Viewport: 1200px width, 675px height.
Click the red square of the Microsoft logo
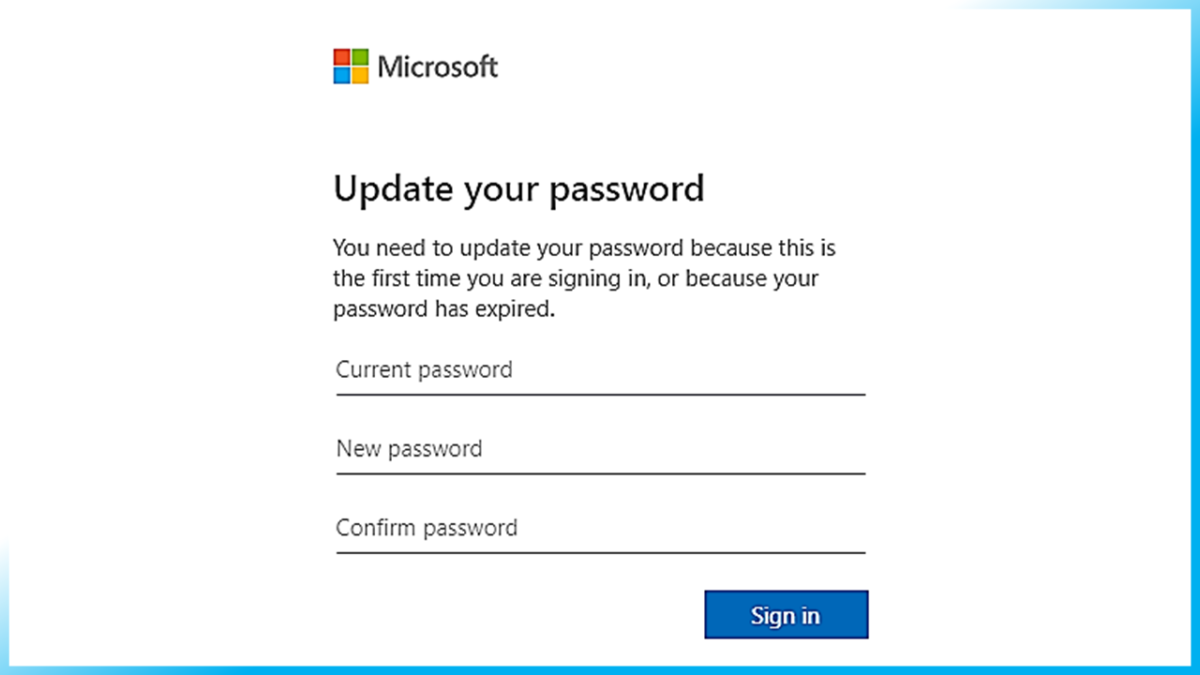tap(342, 58)
